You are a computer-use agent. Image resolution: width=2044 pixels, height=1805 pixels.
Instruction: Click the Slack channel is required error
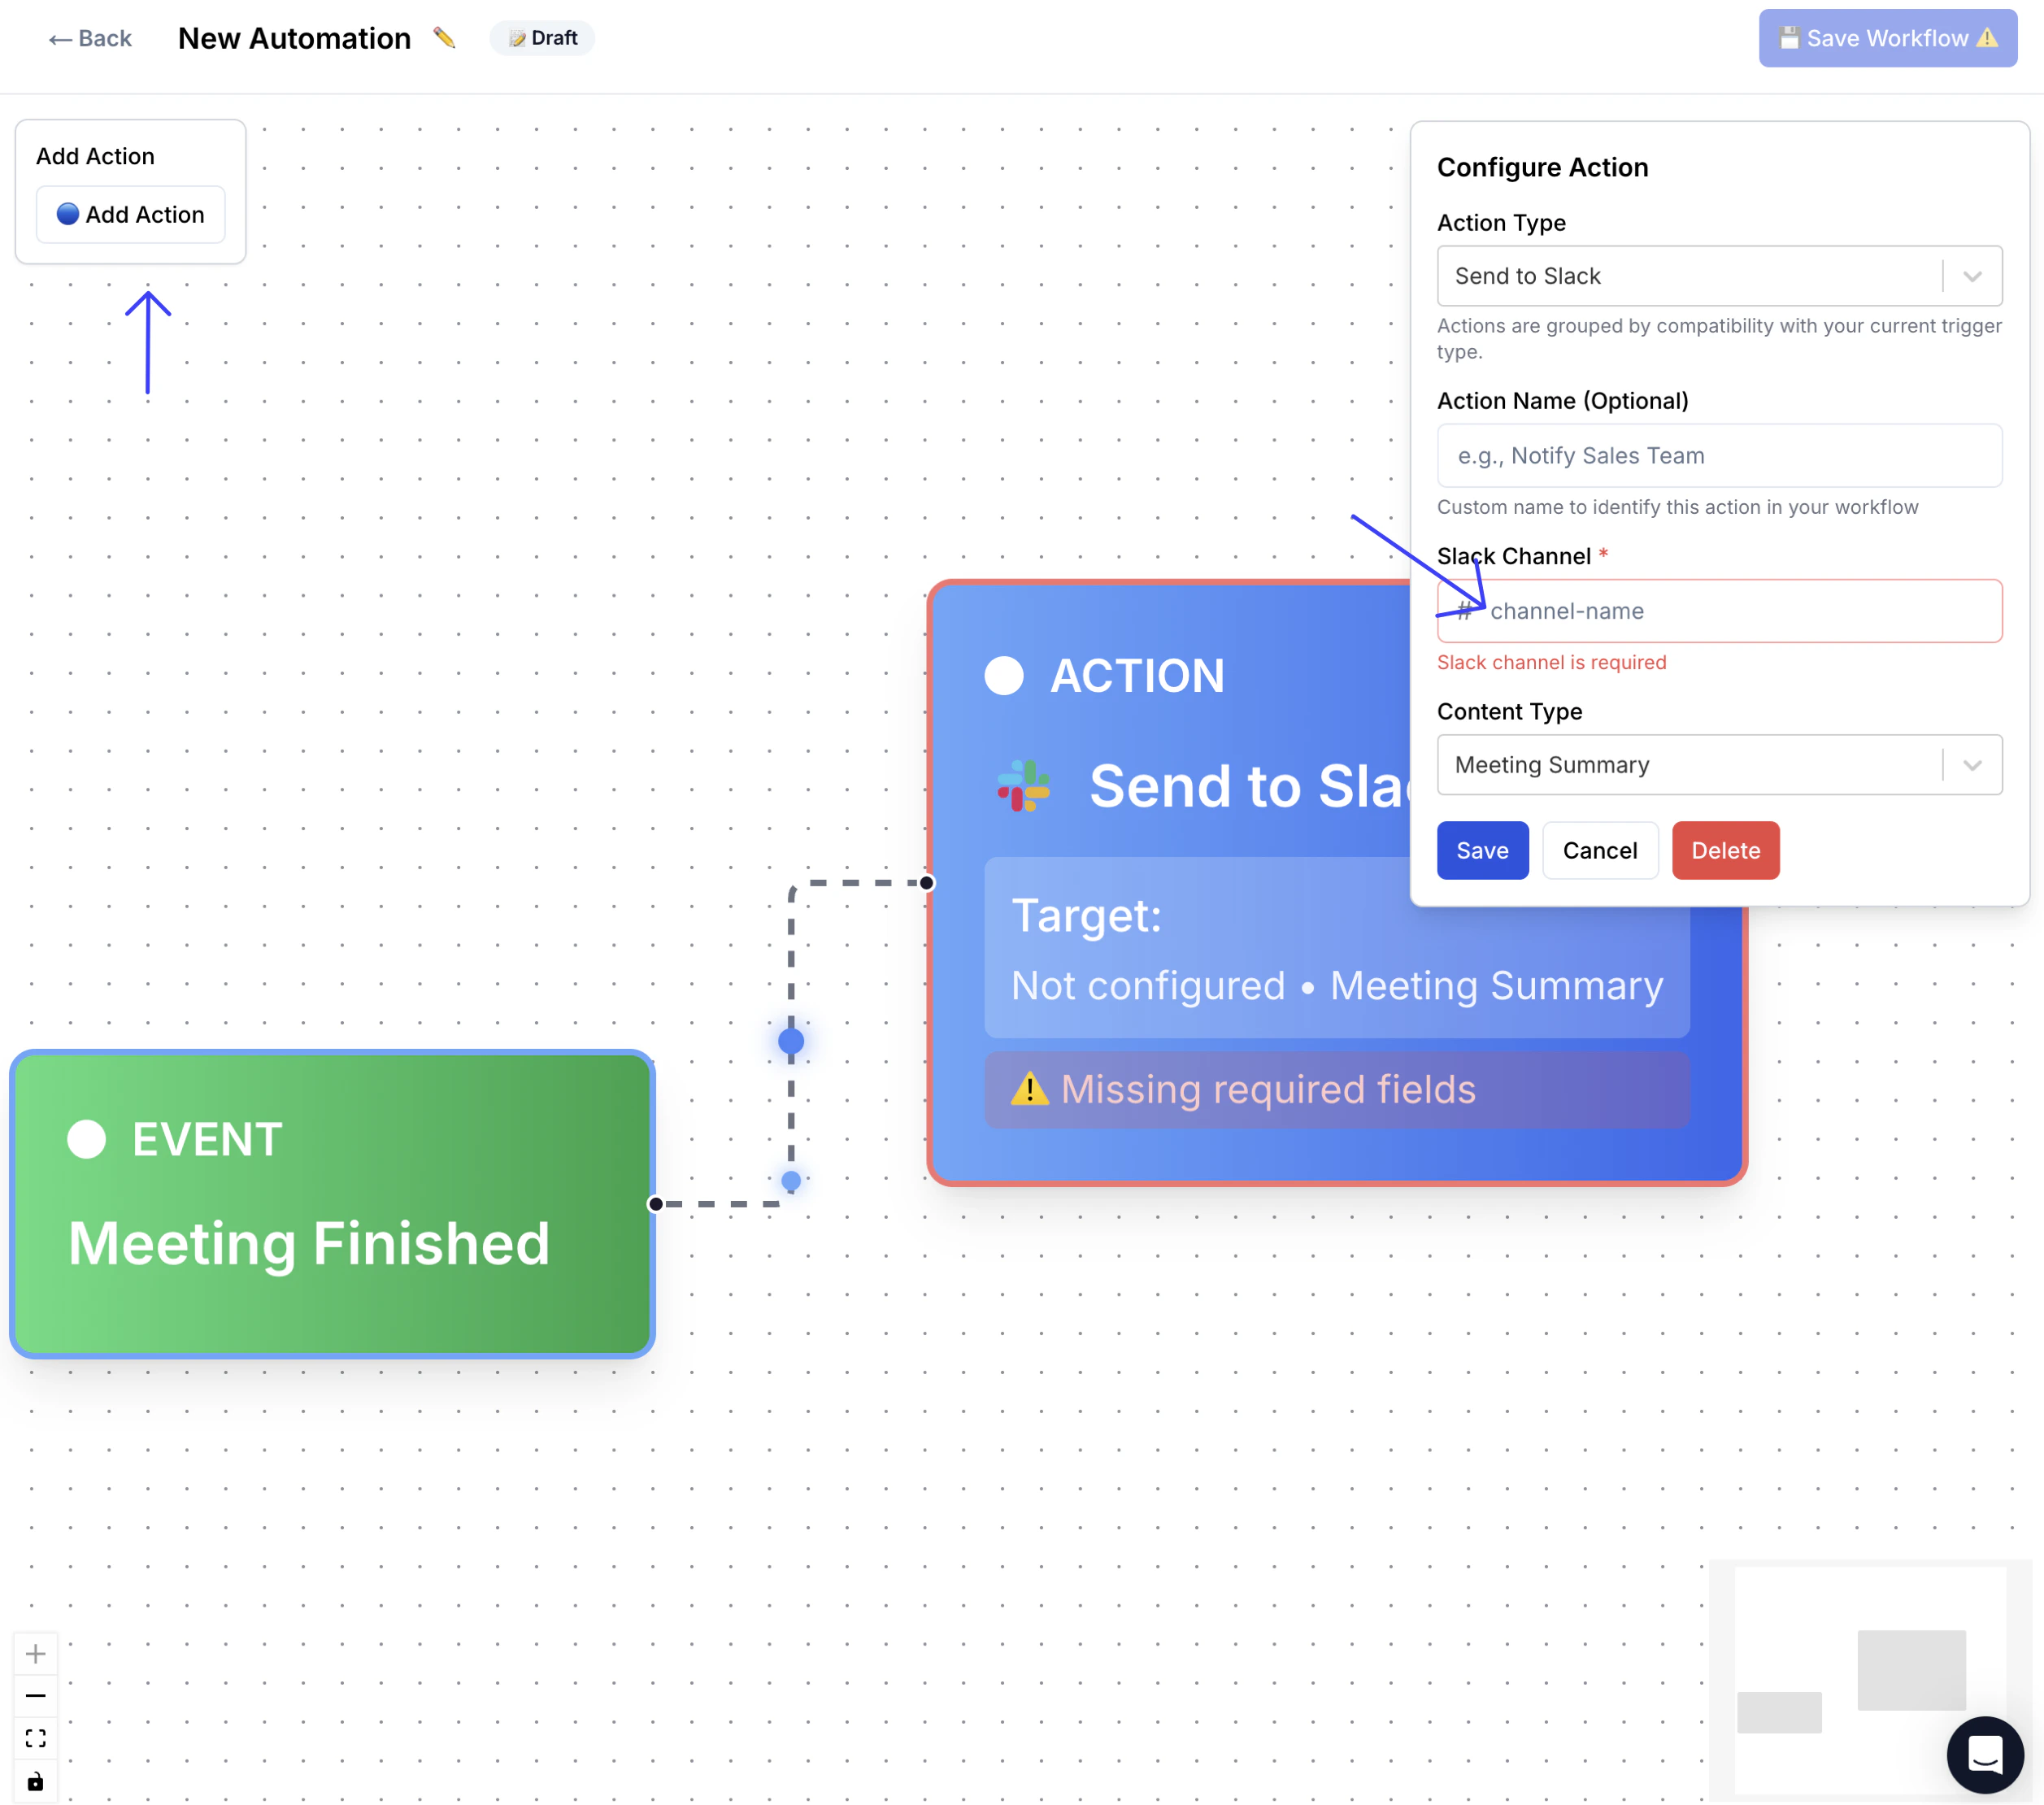coord(1551,663)
